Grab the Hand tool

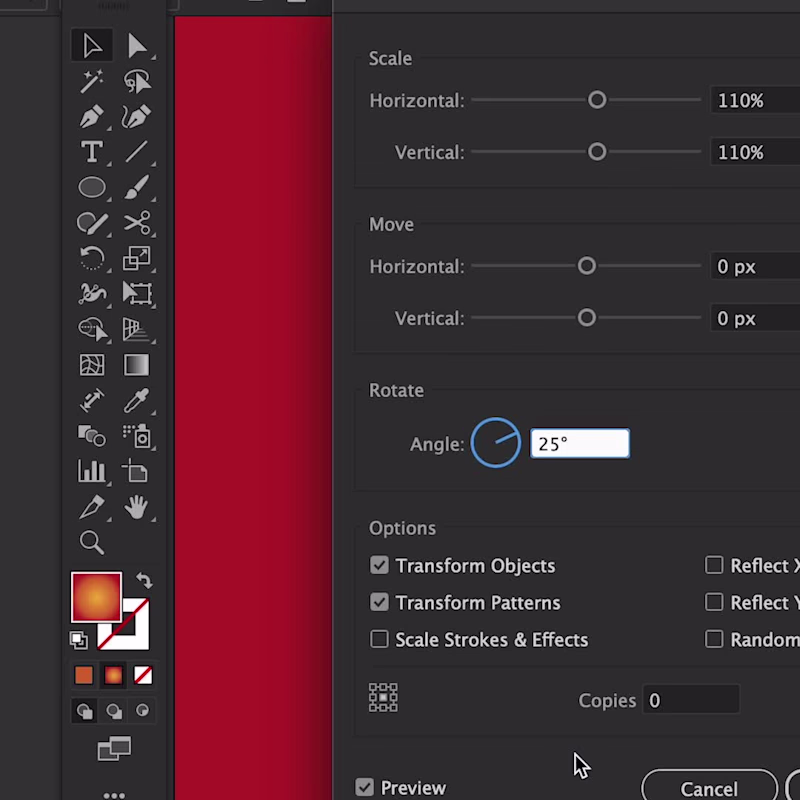138,507
